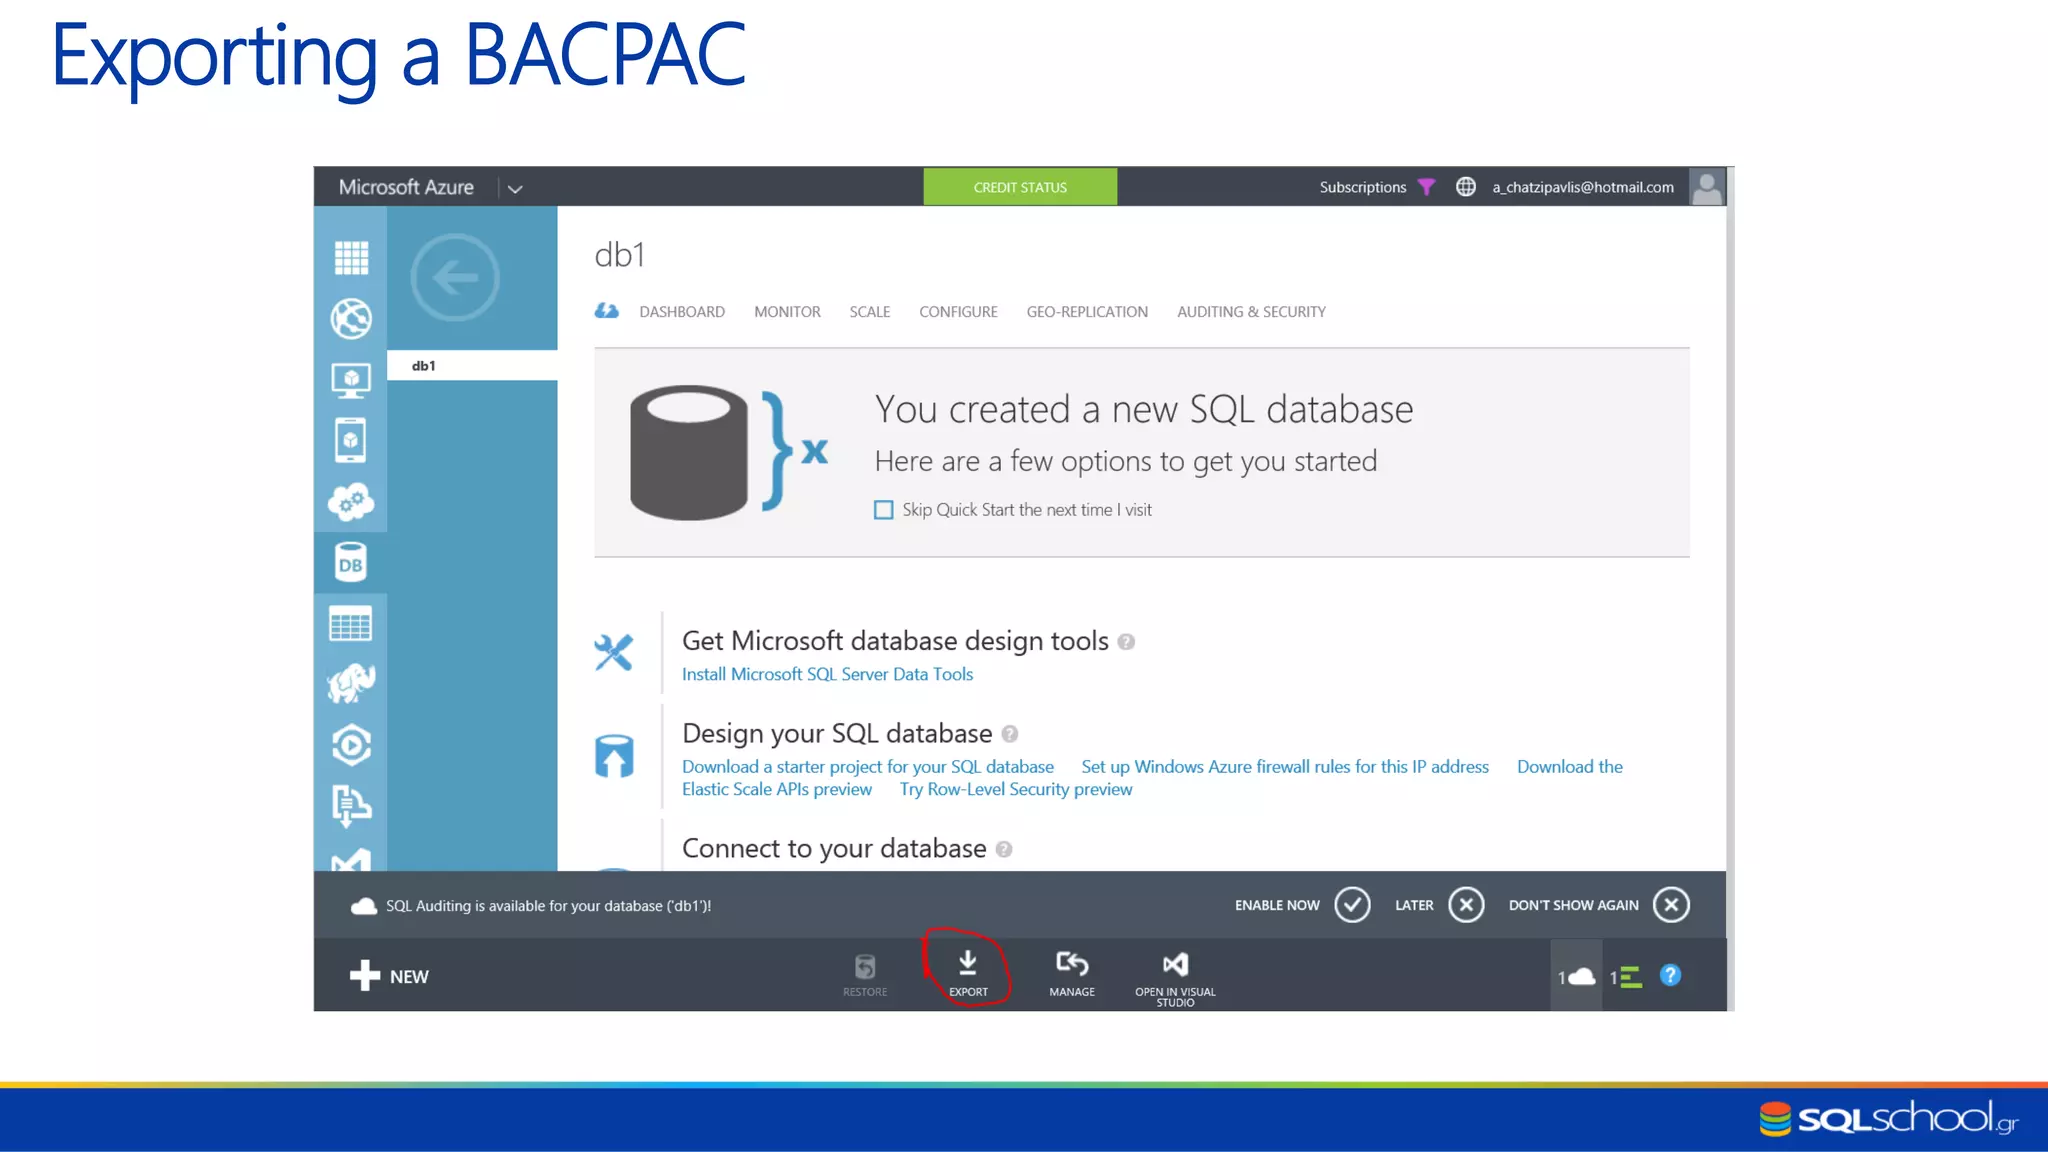Switch to the AUDITING & SECURITY tab
The image size is (2048, 1152).
point(1251,312)
